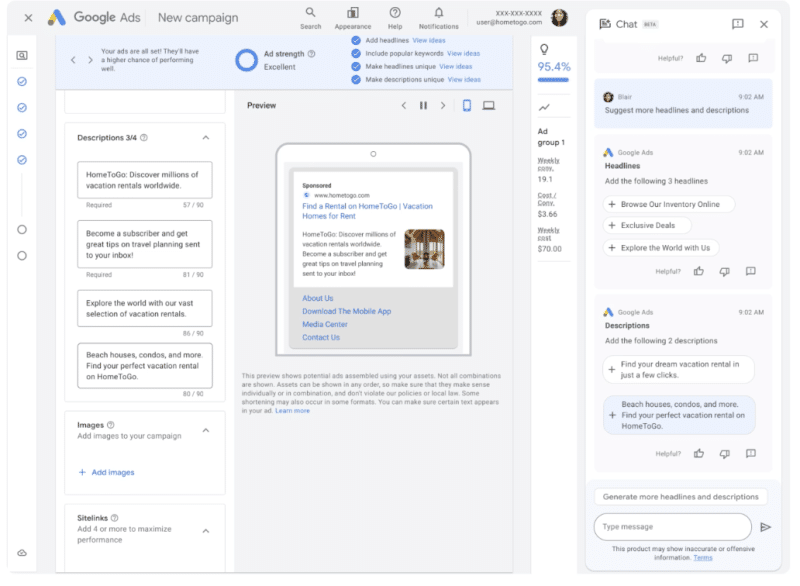Screen dimensions: 800x586
Task: Click Make descriptions unique checkmark
Action: pos(356,80)
